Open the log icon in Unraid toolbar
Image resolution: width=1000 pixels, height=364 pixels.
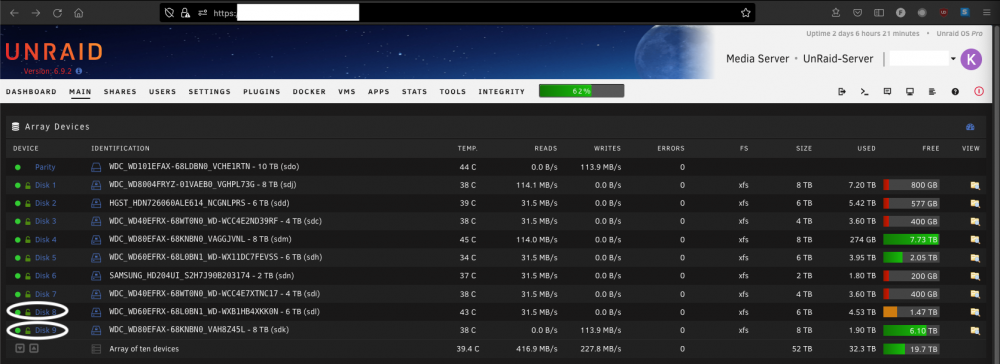(x=932, y=92)
